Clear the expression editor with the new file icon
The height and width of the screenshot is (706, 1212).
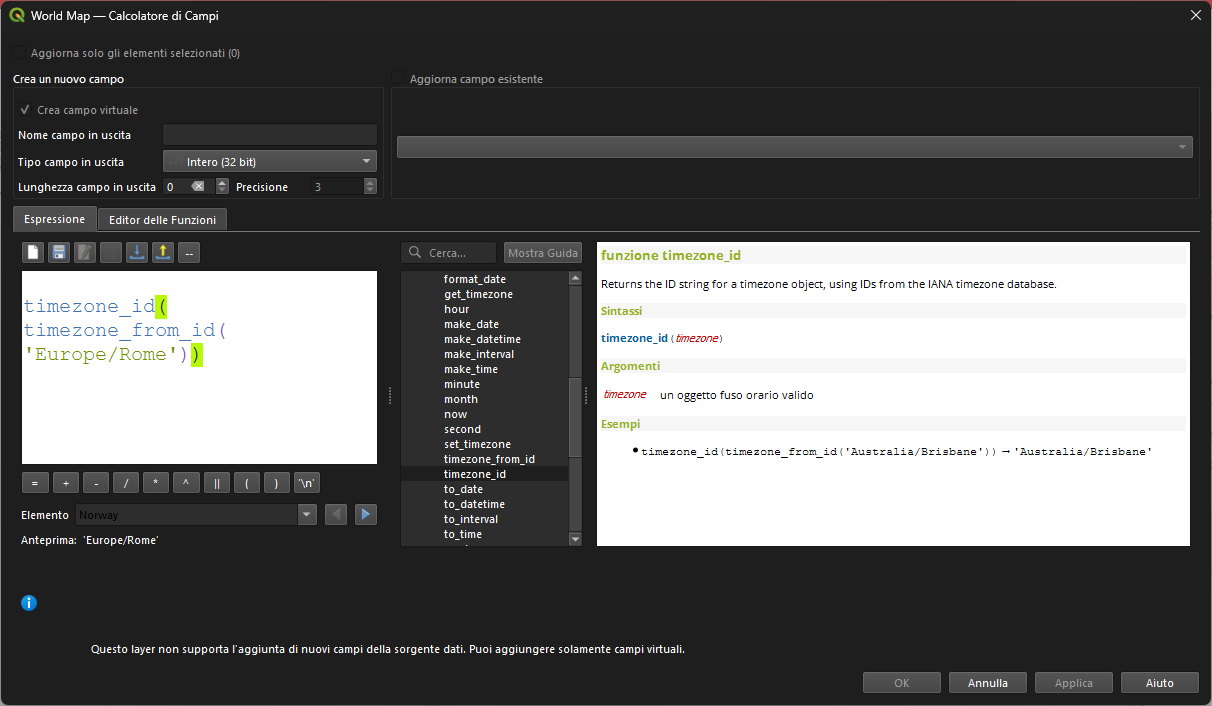(x=33, y=253)
